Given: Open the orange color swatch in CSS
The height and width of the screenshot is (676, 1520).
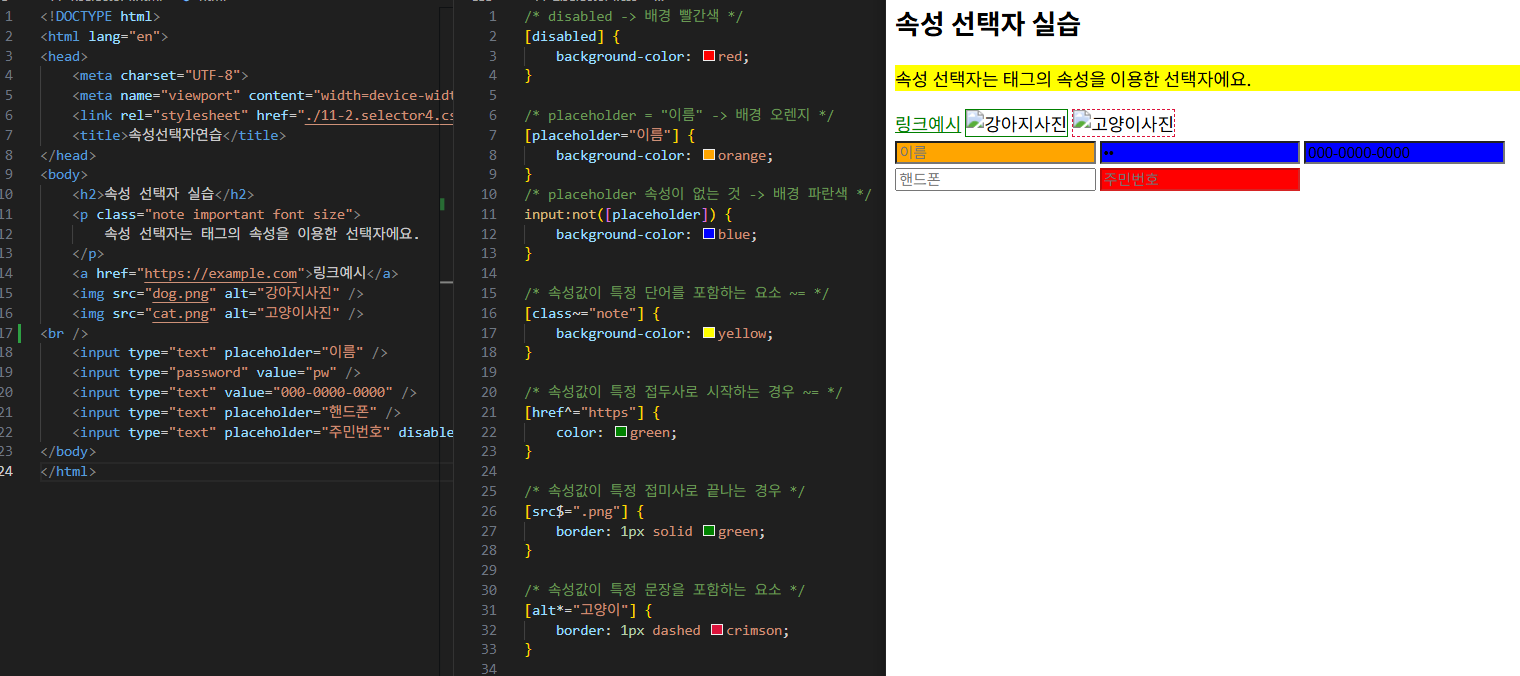Looking at the screenshot, I should click(x=709, y=155).
